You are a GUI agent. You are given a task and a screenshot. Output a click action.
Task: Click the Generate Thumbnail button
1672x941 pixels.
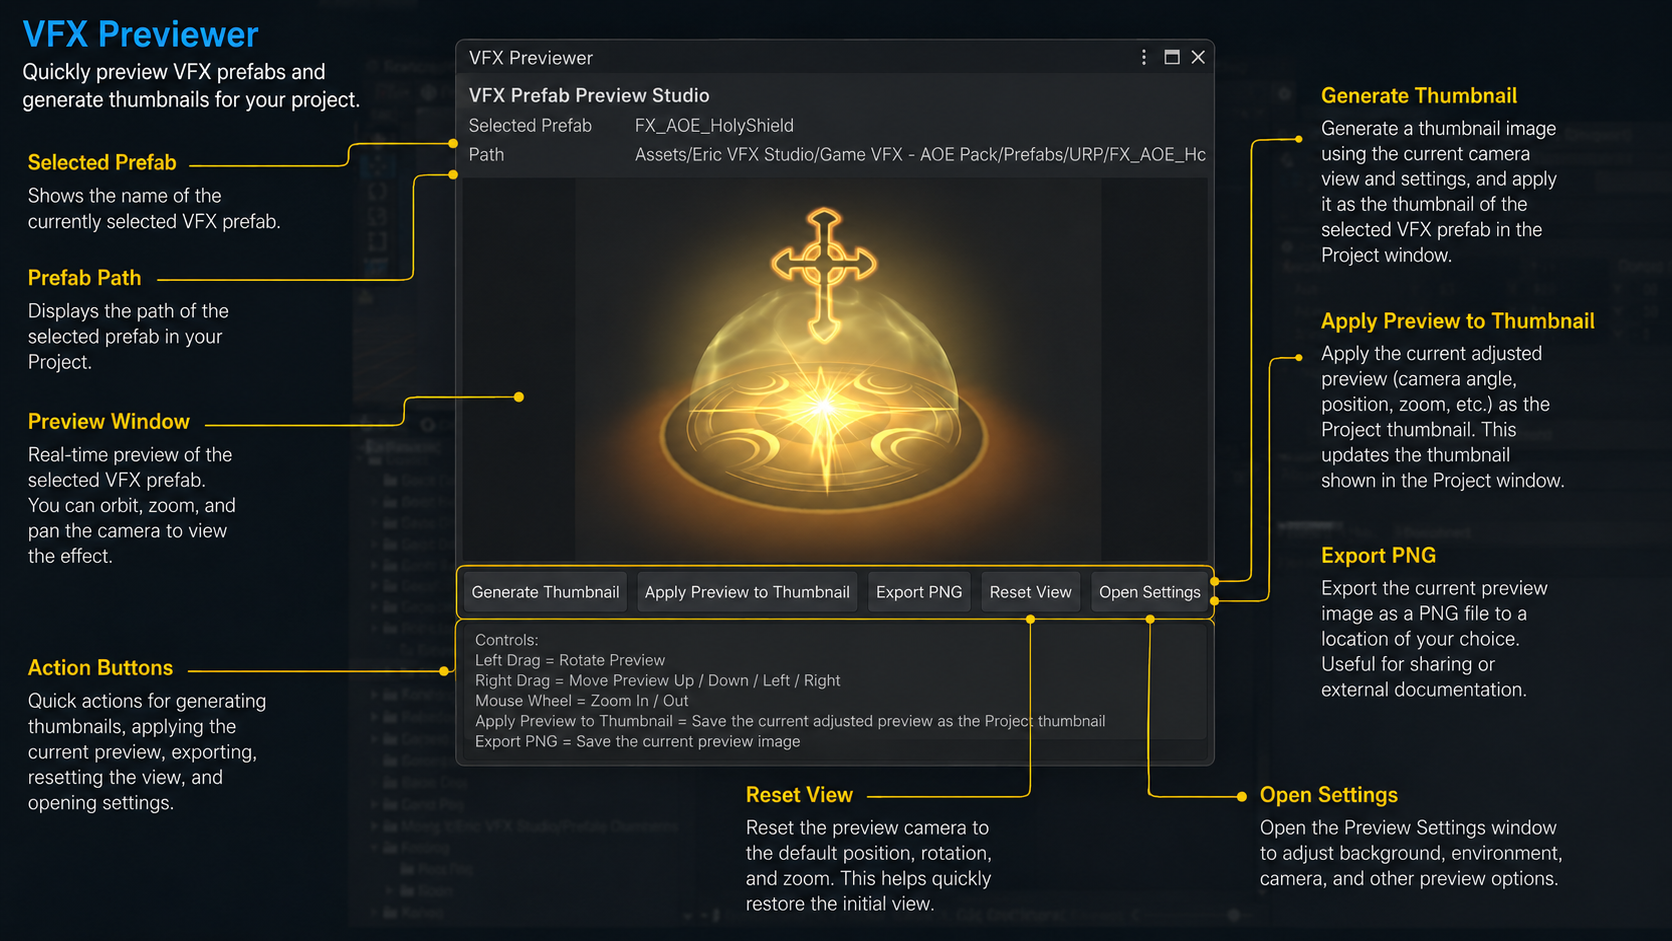545,592
